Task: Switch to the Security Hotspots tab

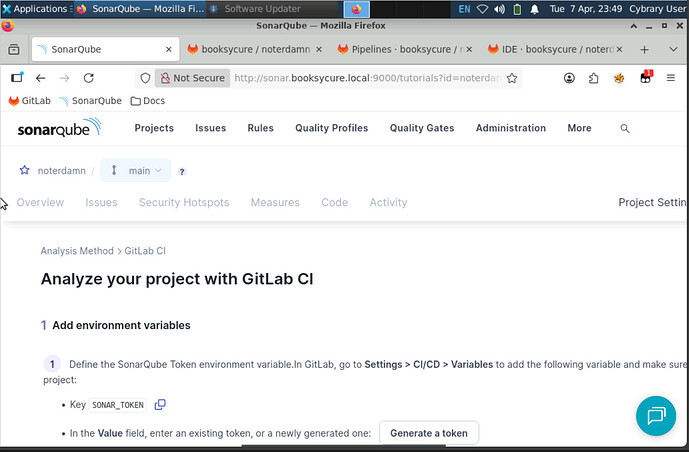Action: click(184, 202)
